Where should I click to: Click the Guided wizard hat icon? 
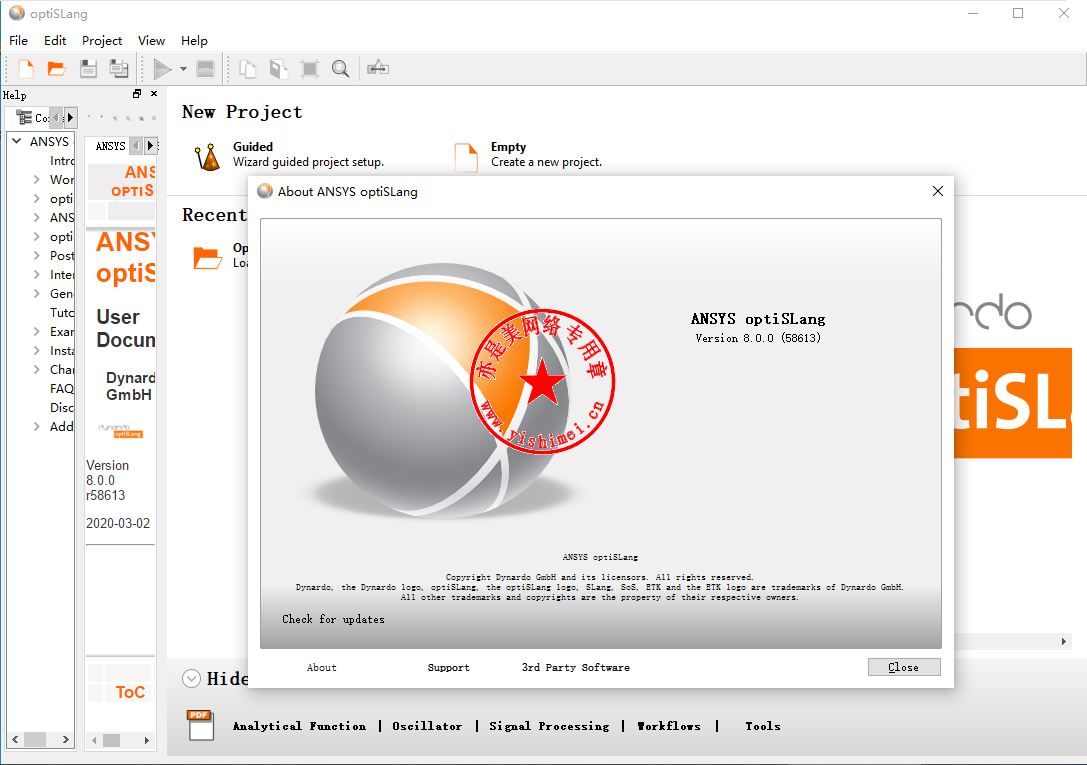(207, 157)
